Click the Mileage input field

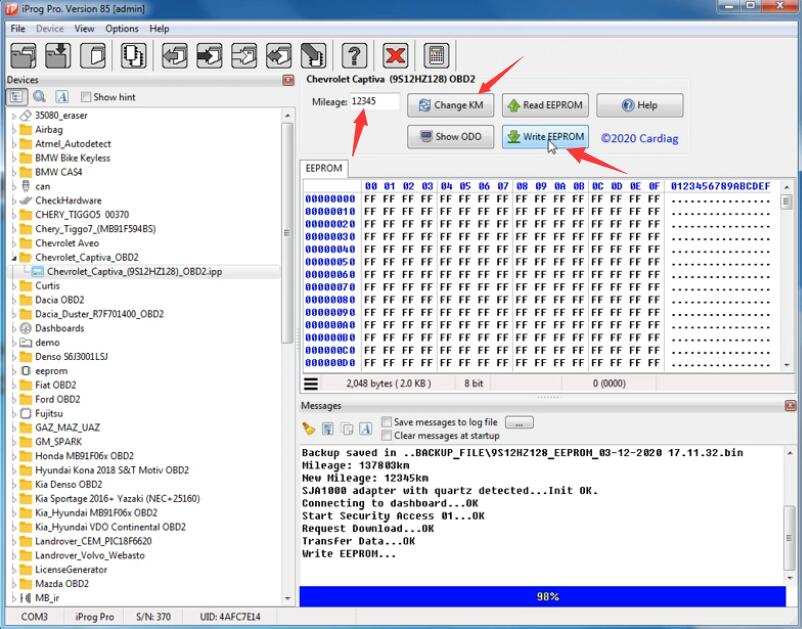coord(375,101)
